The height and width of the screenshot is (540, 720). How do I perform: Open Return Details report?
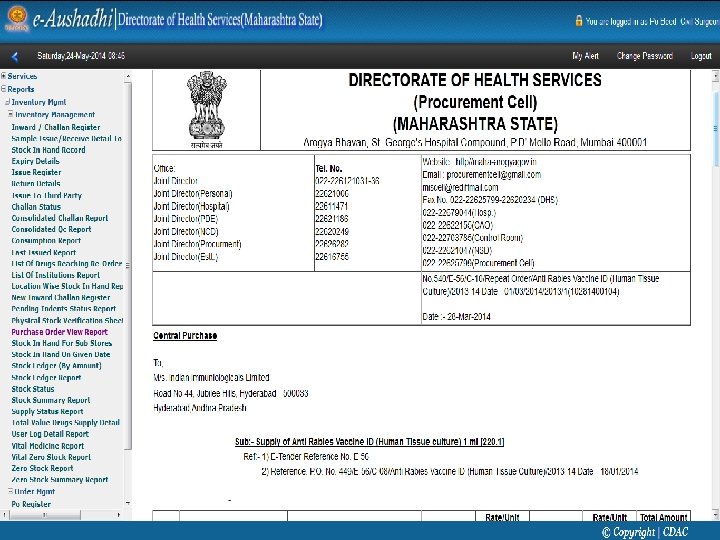pos(36,183)
